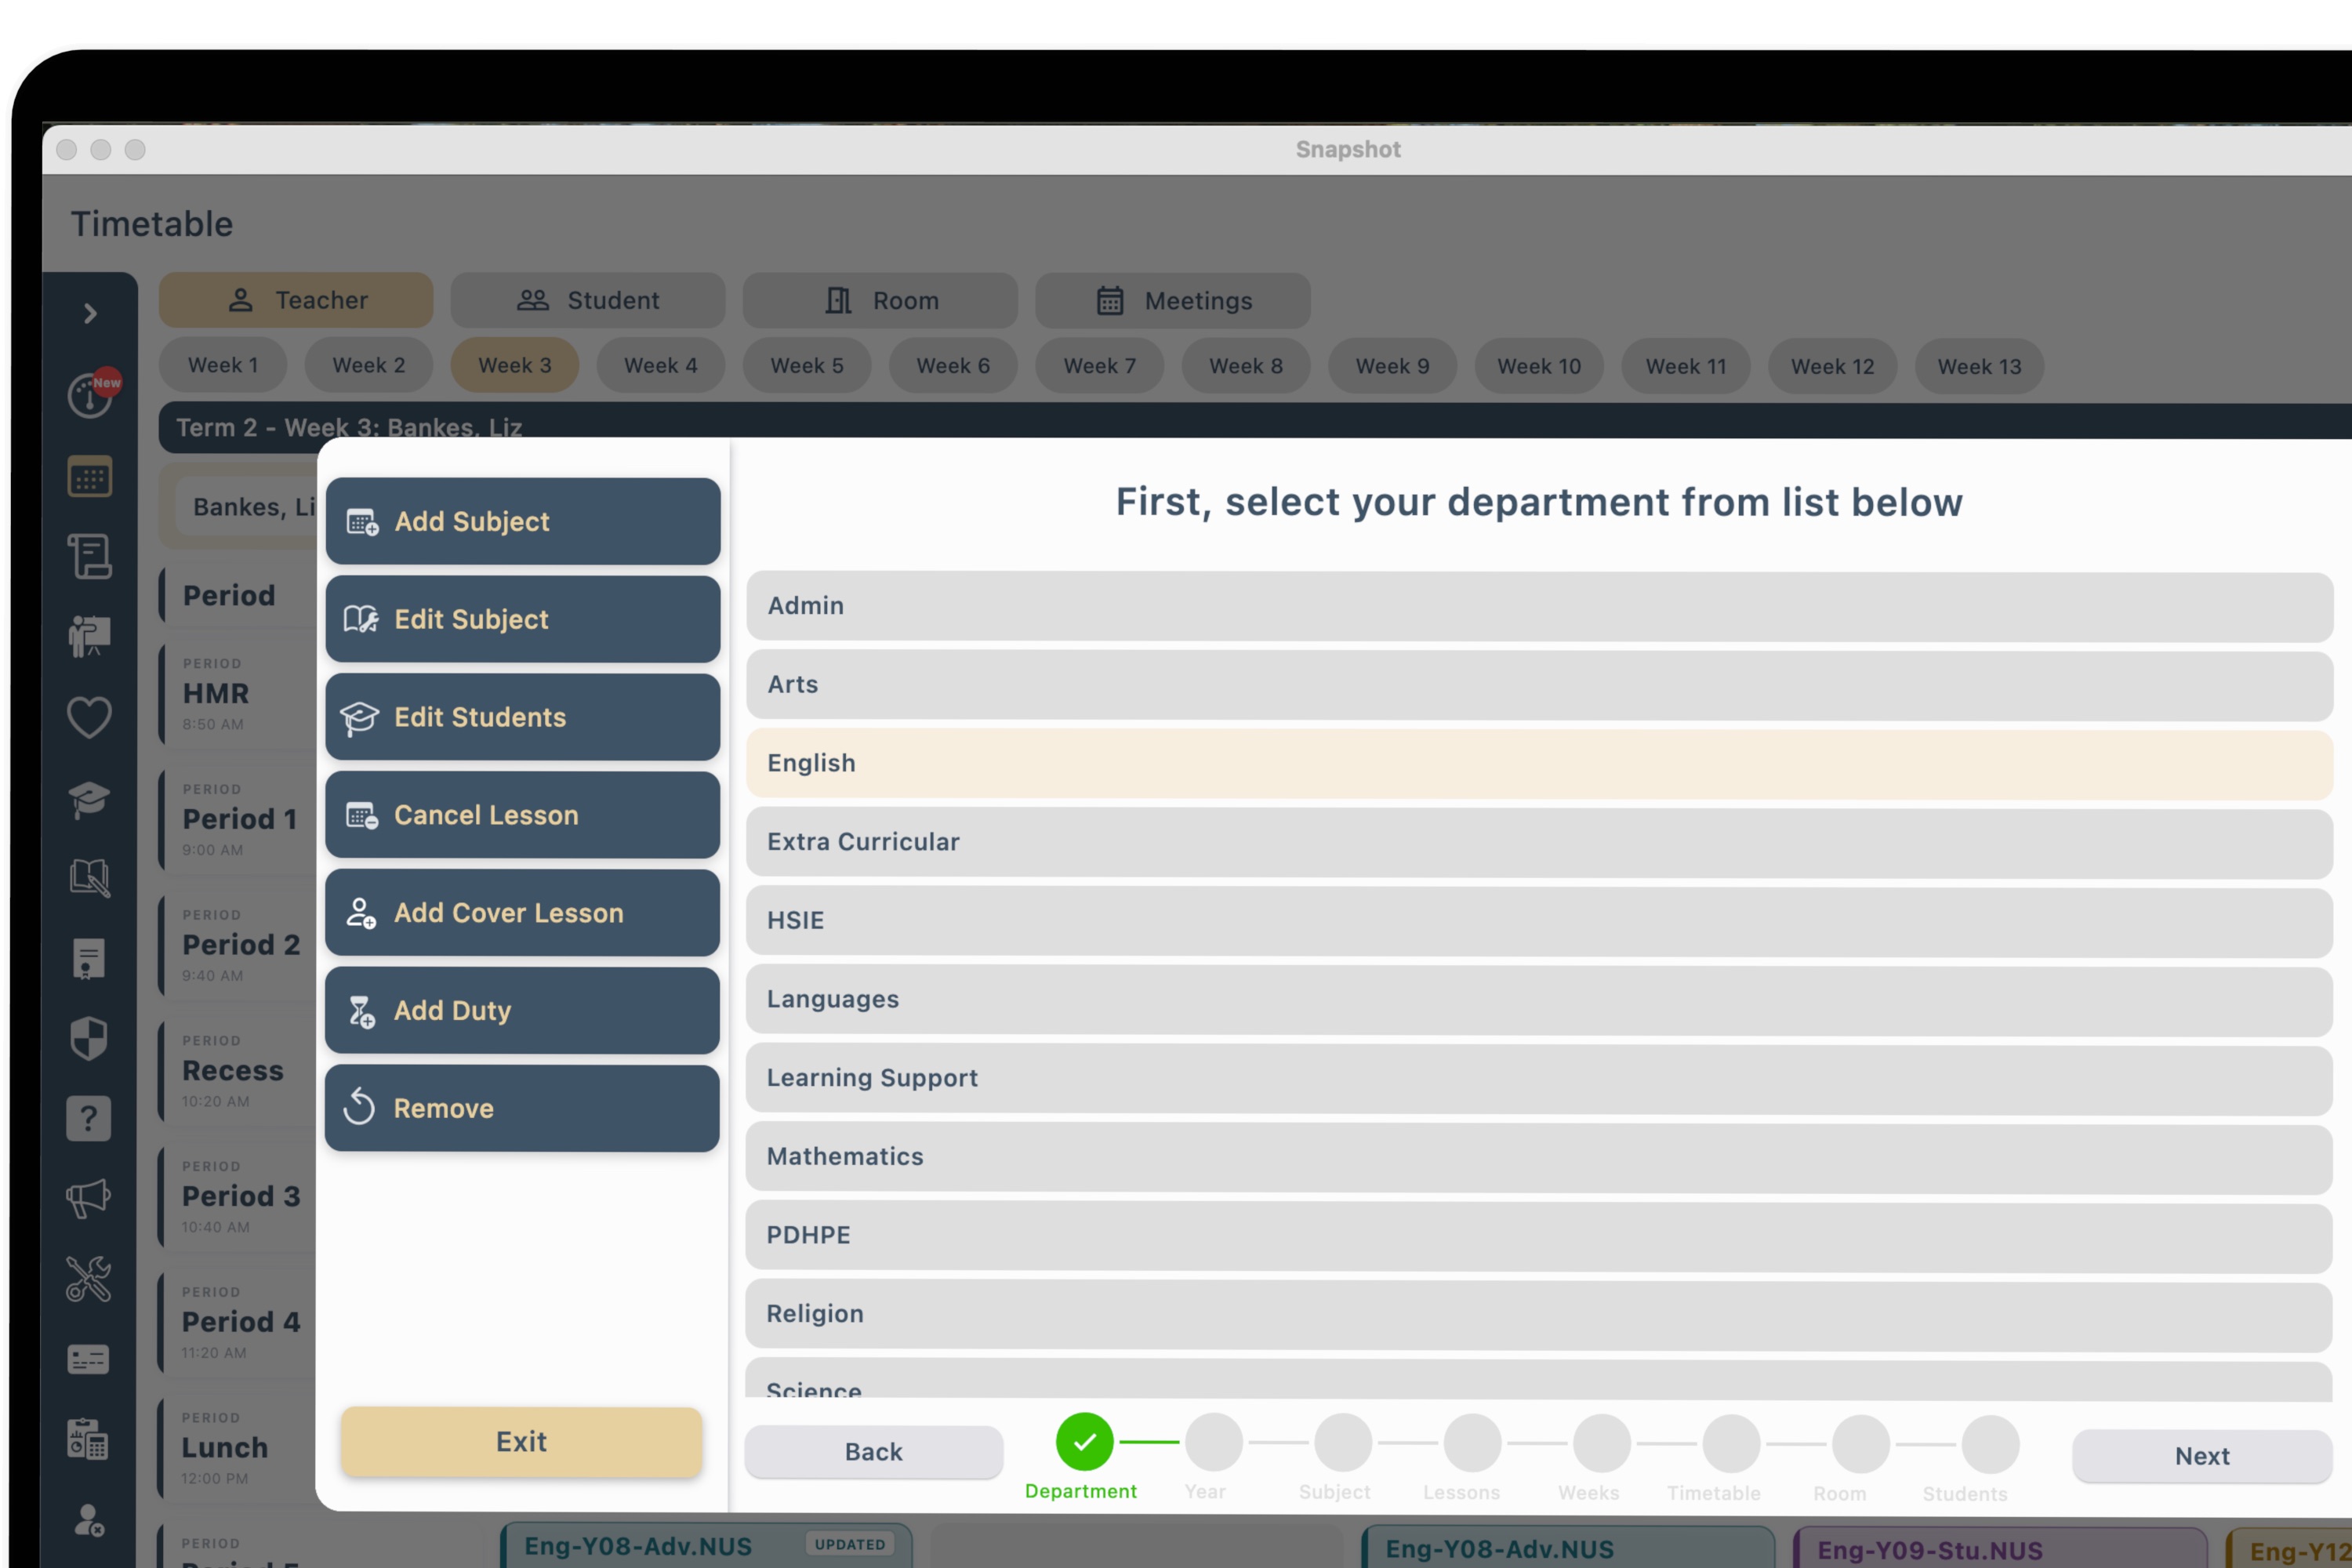The image size is (2352, 1568).
Task: Click the Add Duty button
Action: 523,1011
